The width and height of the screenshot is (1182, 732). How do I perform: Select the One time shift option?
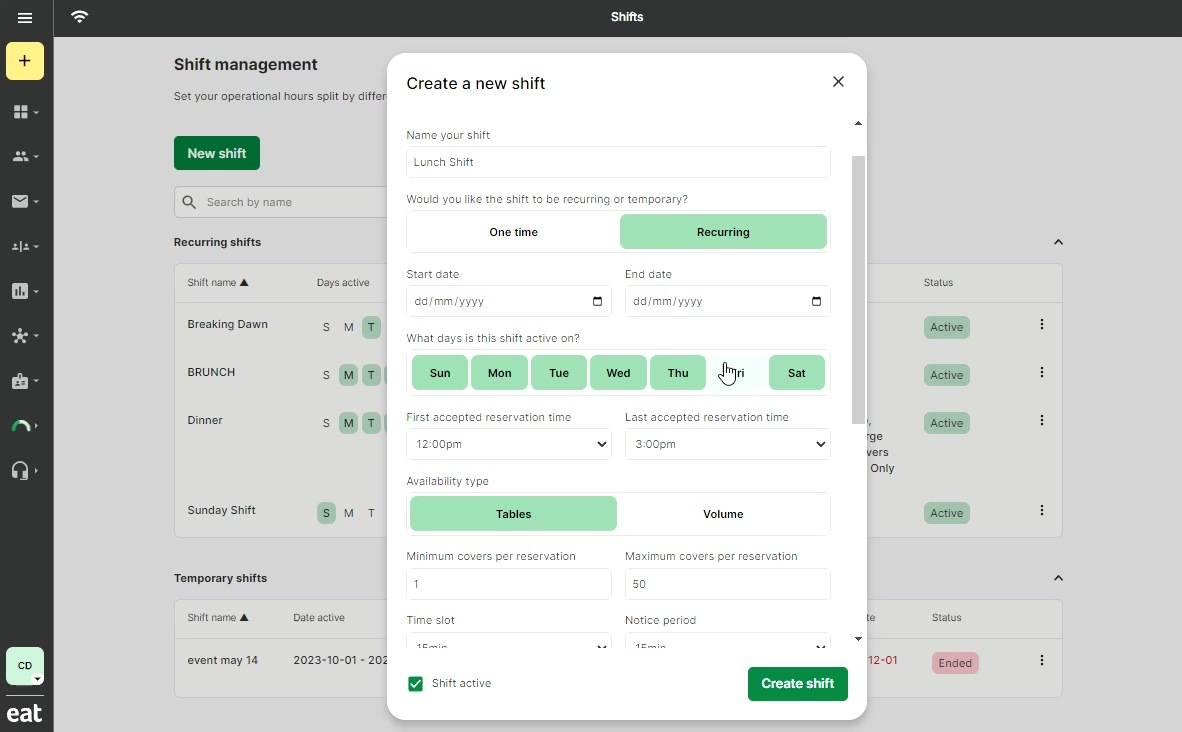(513, 232)
